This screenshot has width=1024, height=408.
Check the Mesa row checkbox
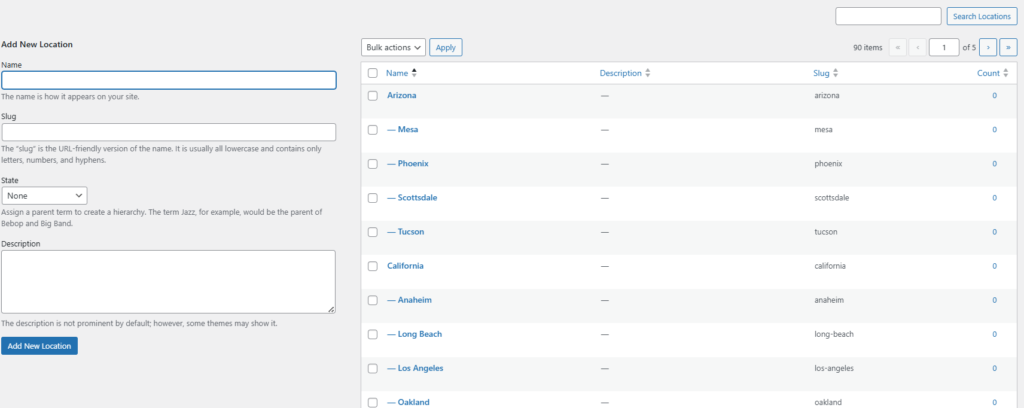point(373,129)
